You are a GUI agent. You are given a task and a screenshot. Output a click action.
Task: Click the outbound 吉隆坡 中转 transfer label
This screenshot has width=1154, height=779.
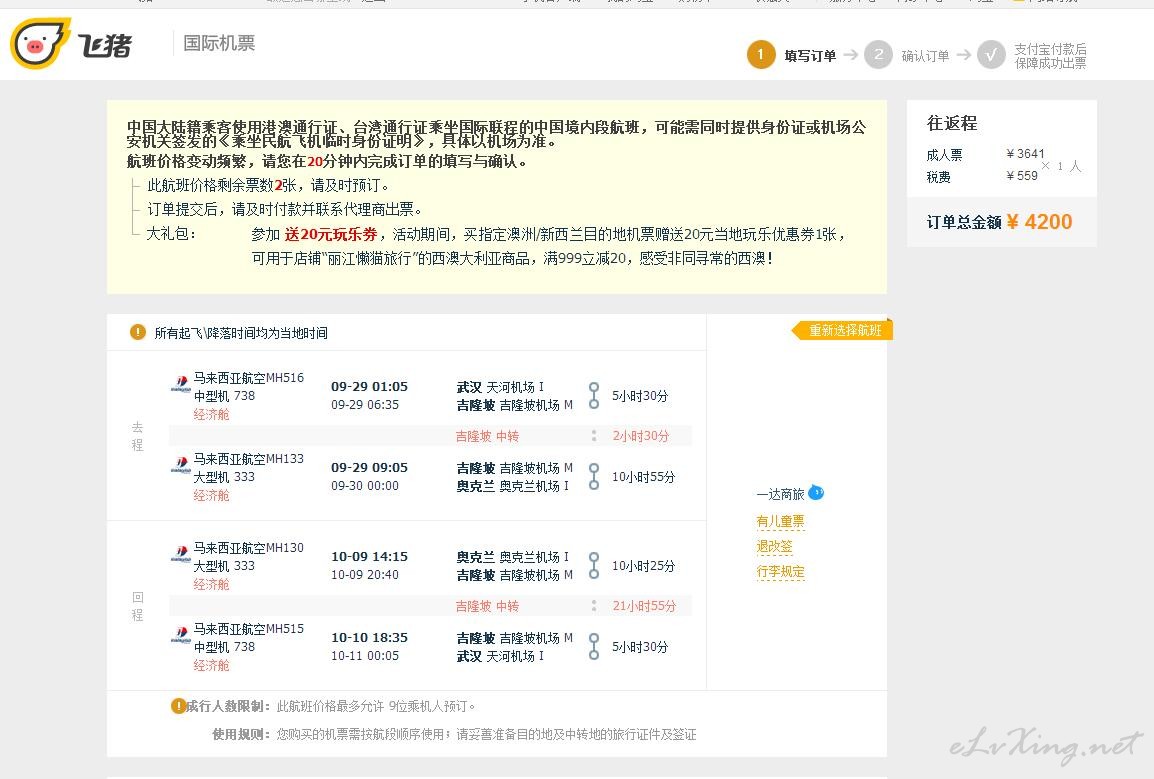[x=487, y=437]
